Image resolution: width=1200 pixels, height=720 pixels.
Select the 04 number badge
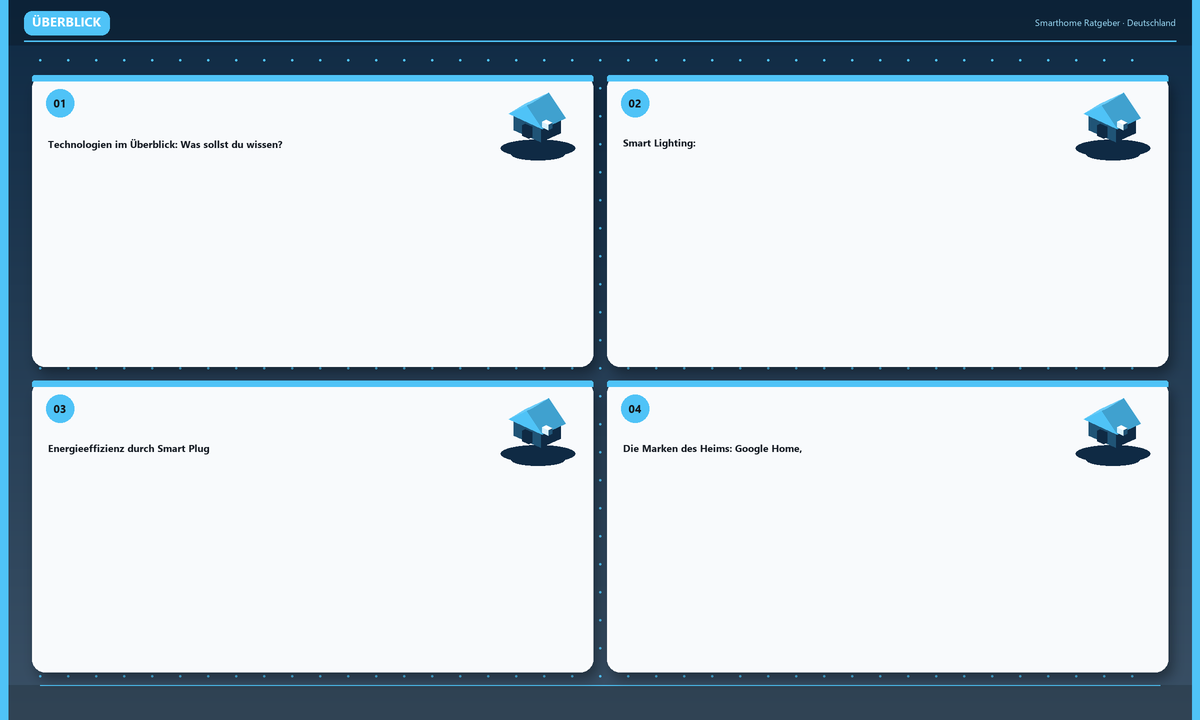(635, 409)
